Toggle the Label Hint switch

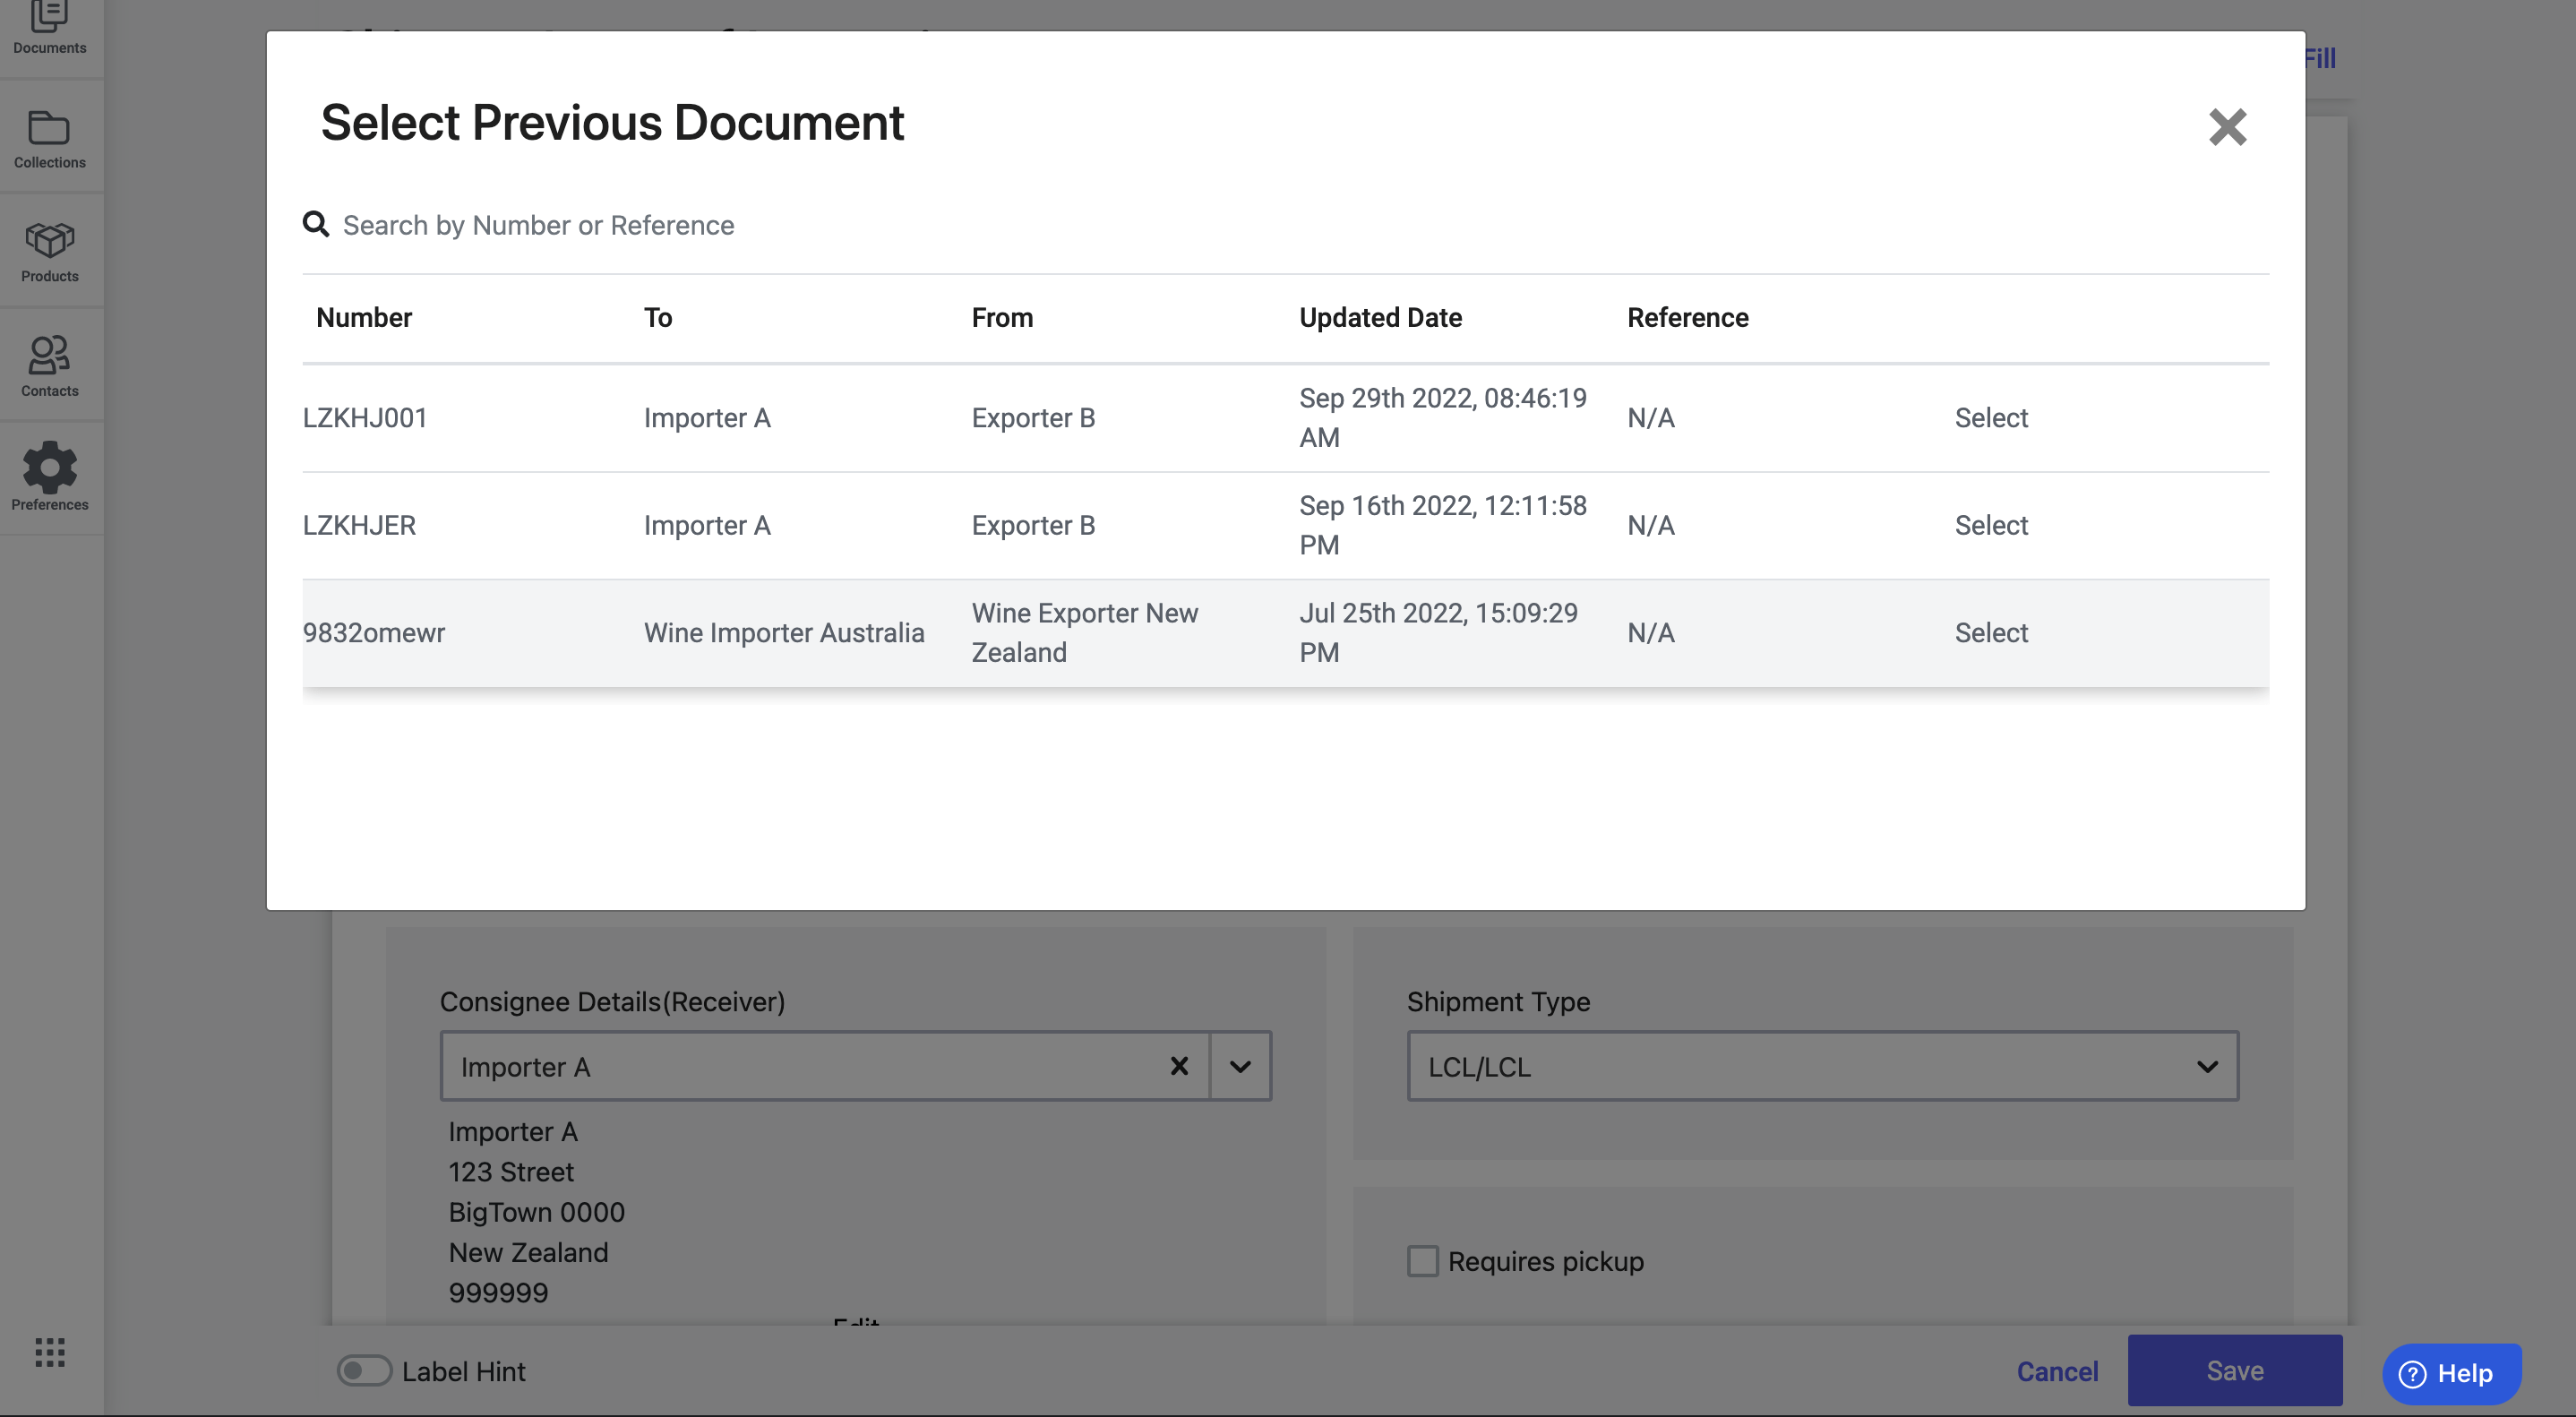(x=364, y=1371)
